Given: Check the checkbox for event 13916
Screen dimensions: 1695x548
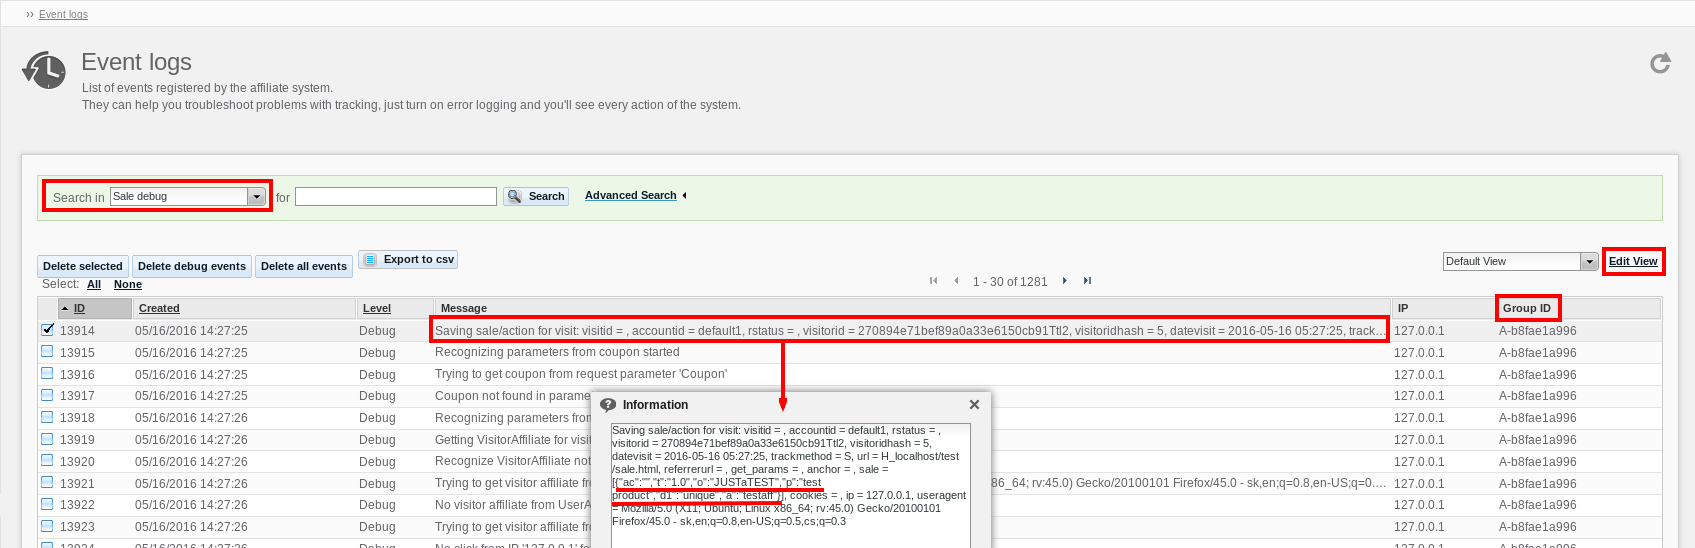Looking at the screenshot, I should pyautogui.click(x=47, y=373).
